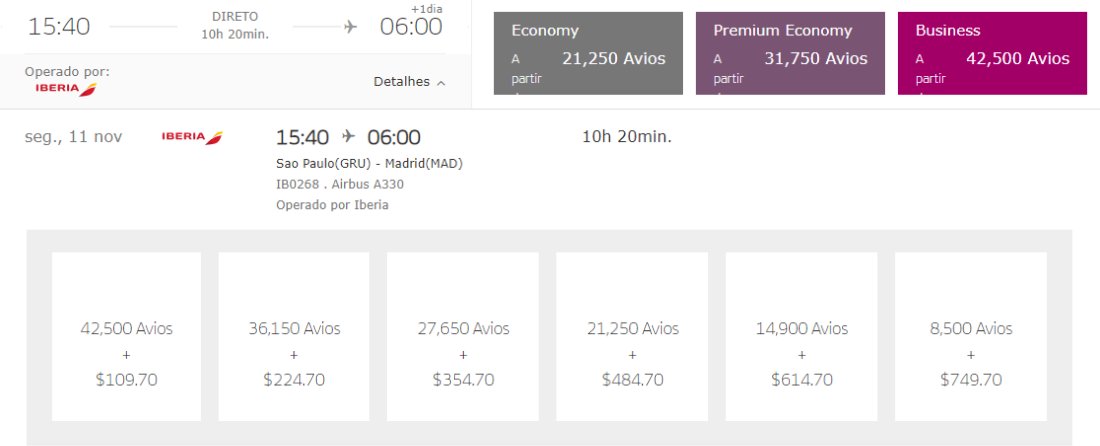Click the chevron arrow next to Detalhes
Screen dimensions: 1100x446
[x=441, y=82]
